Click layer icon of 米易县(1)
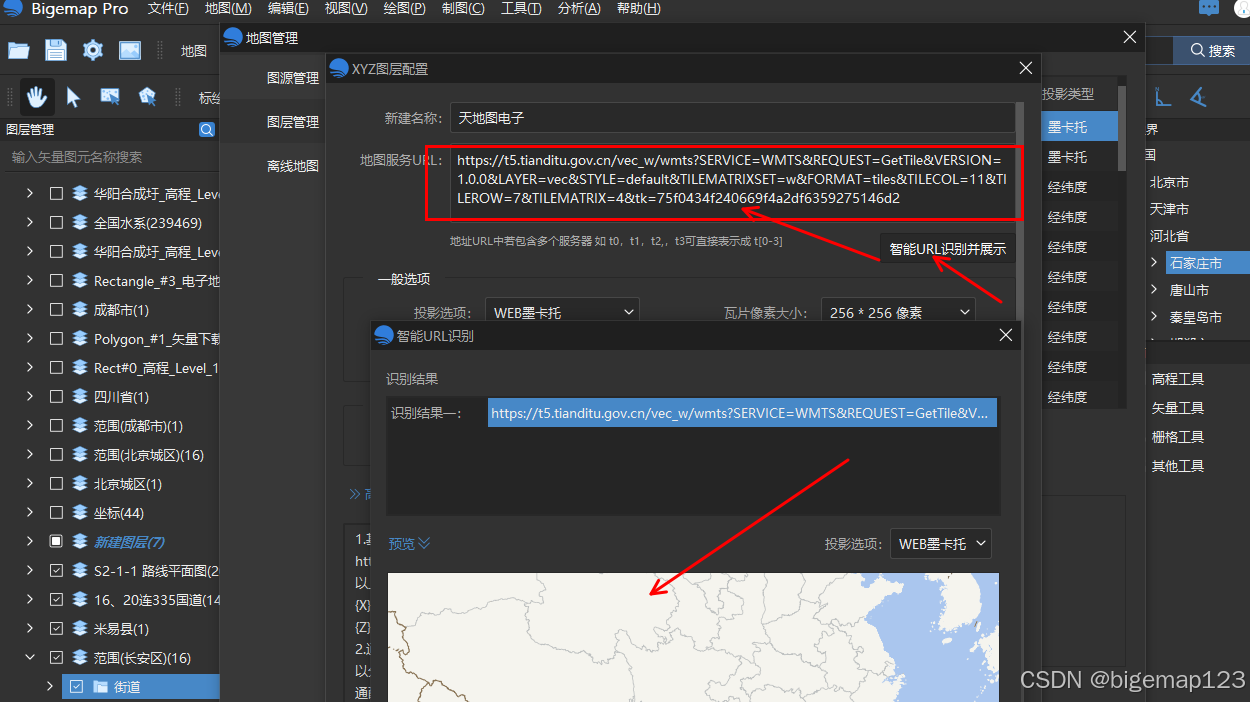Screen dimensions: 1250x702 [80, 629]
